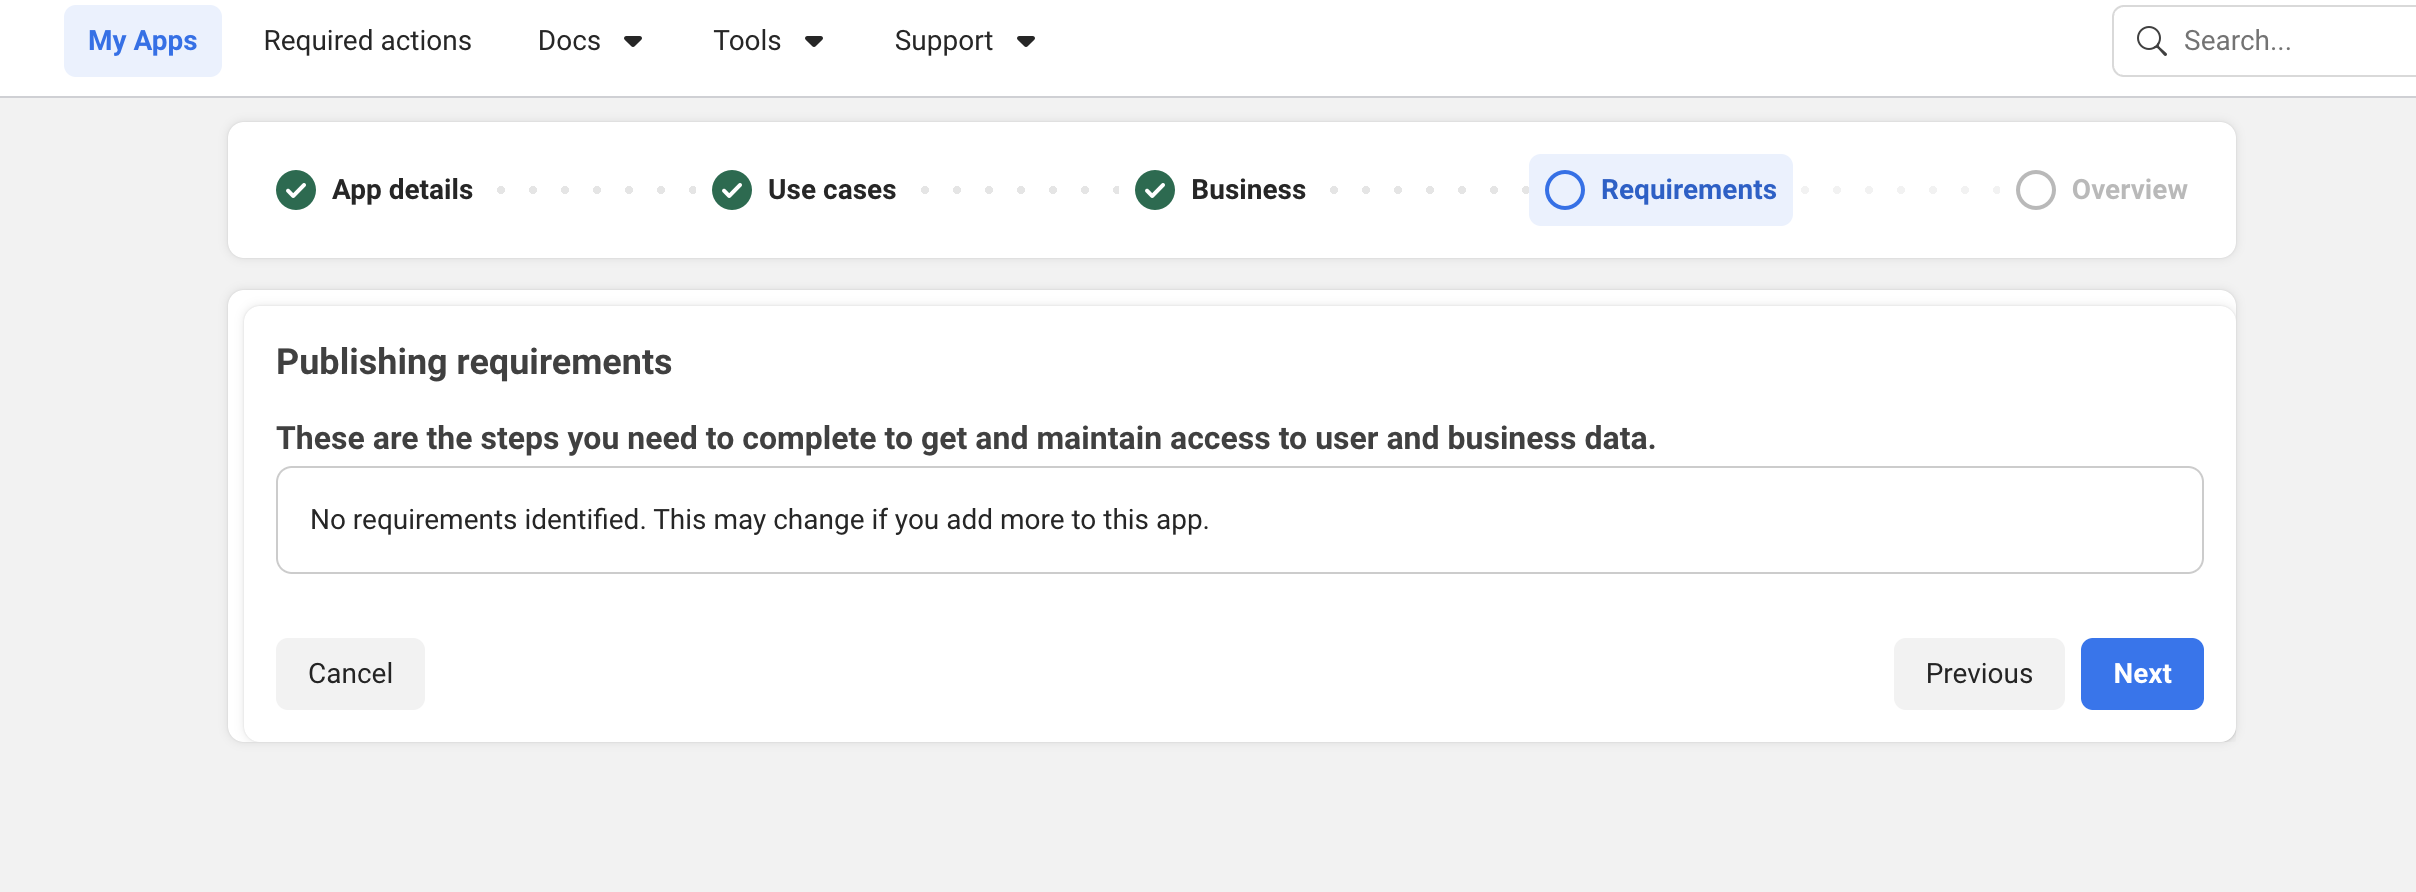Open the Docs menu
This screenshot has width=2416, height=892.
pyautogui.click(x=569, y=41)
